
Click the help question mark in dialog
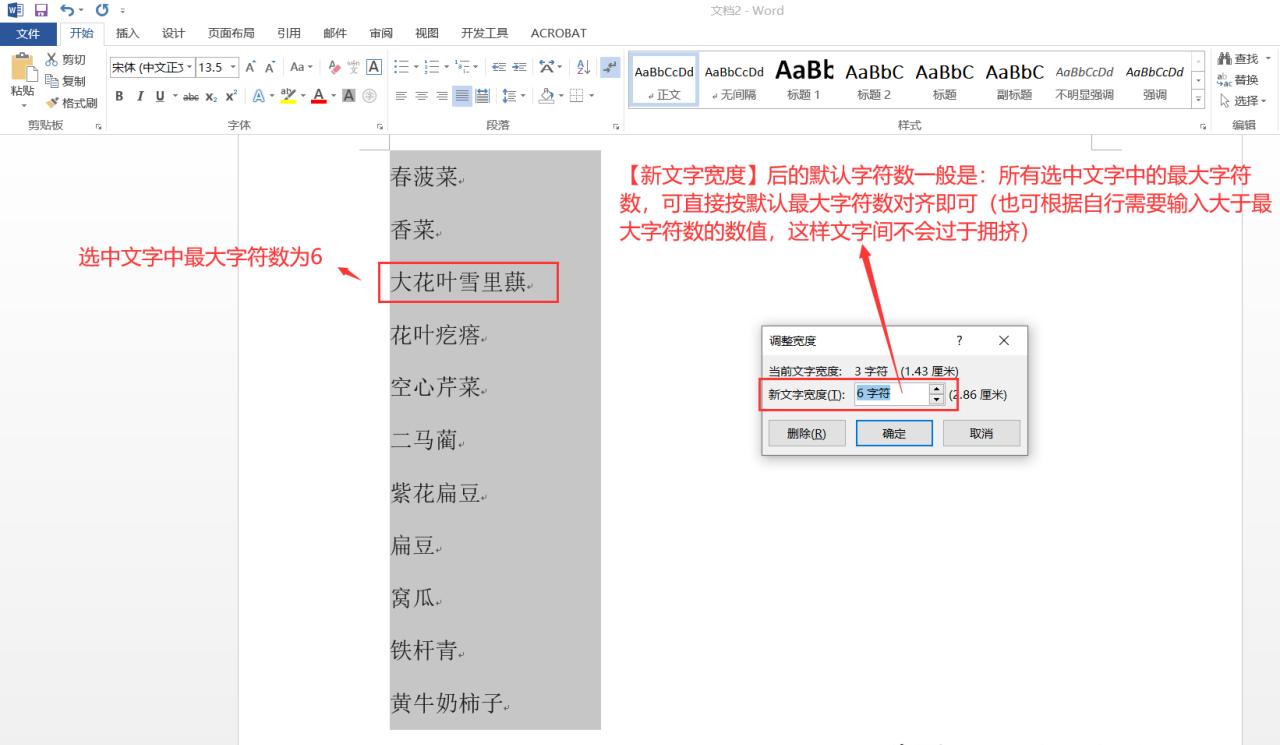pos(959,341)
